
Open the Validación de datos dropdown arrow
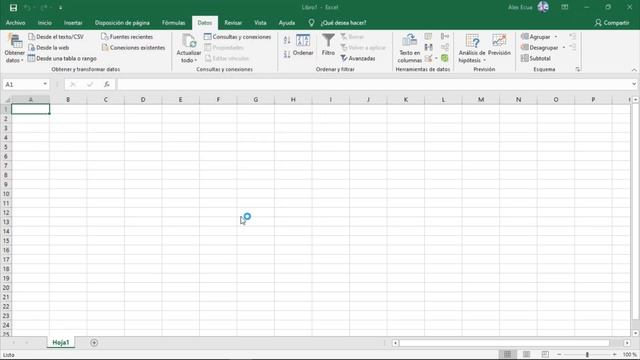[436, 58]
